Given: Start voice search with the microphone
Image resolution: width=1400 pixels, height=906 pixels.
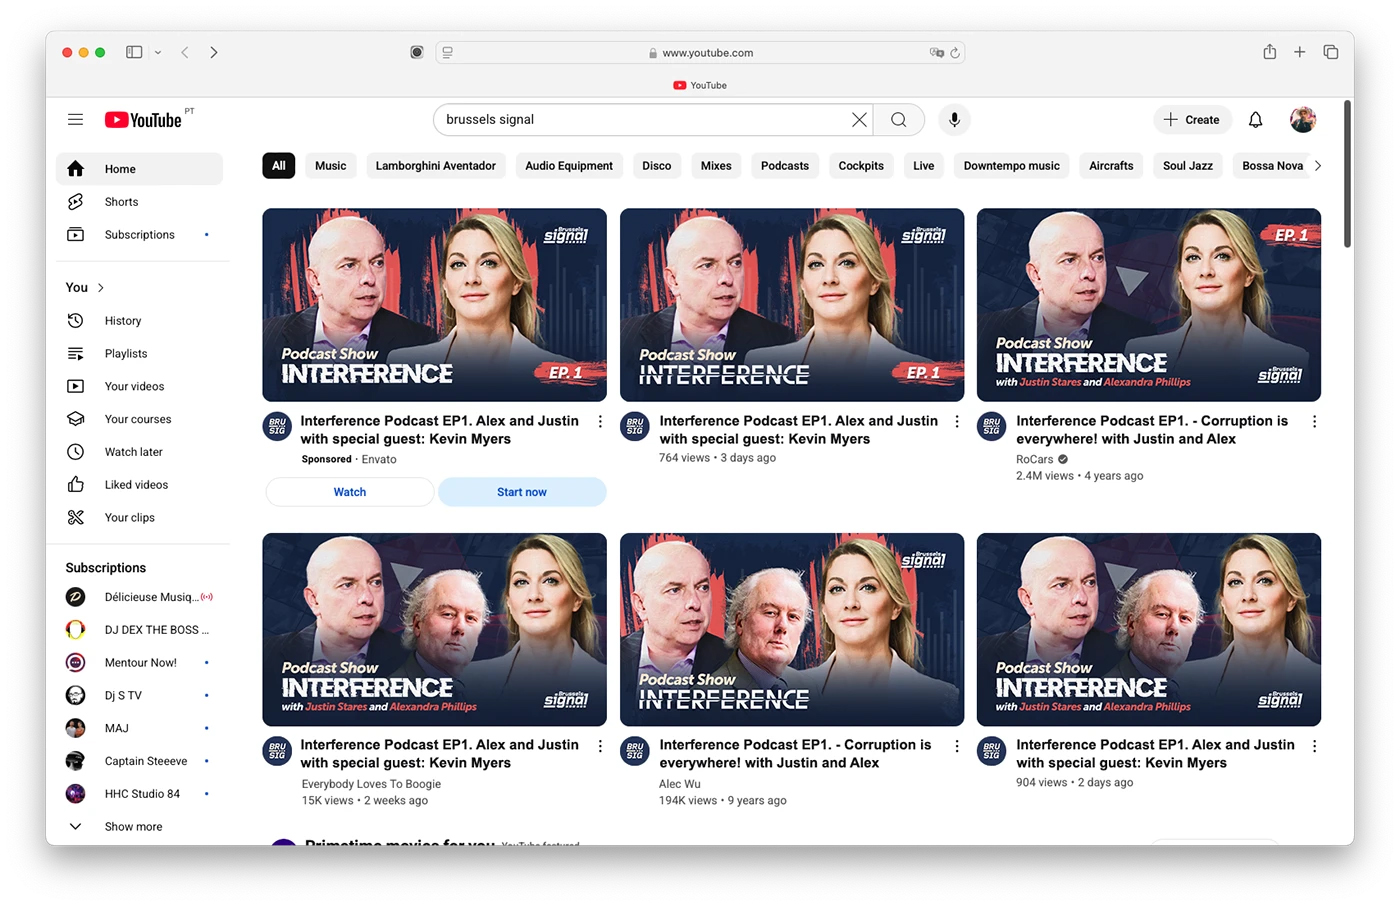Looking at the screenshot, I should click(x=955, y=120).
